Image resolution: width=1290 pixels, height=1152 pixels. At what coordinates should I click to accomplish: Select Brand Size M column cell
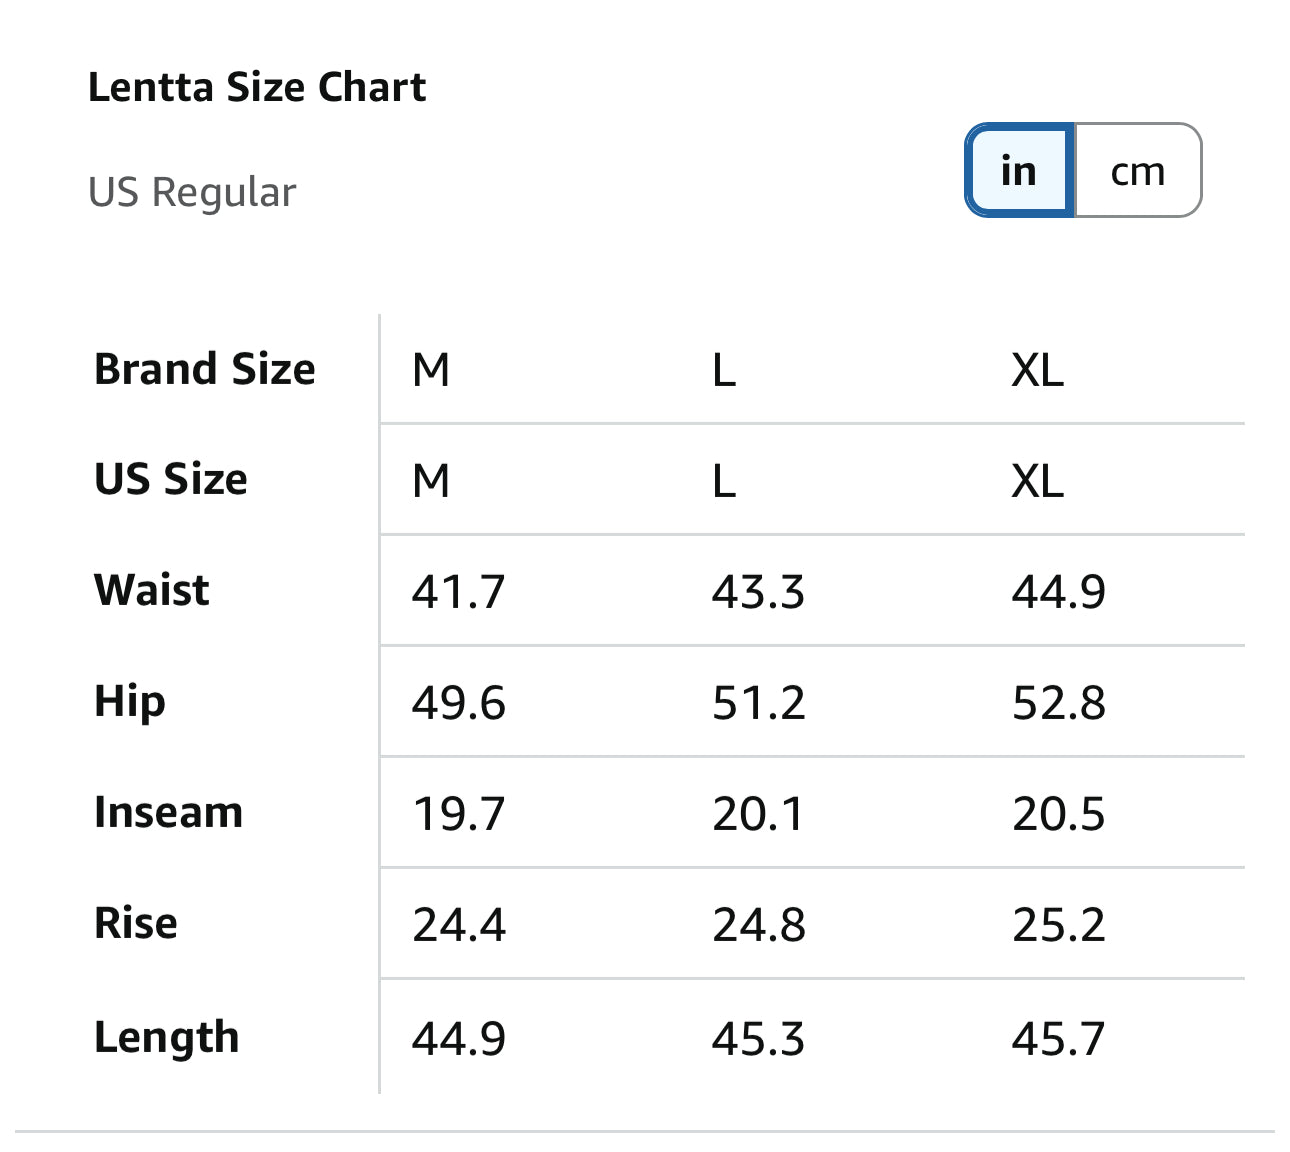[431, 371]
